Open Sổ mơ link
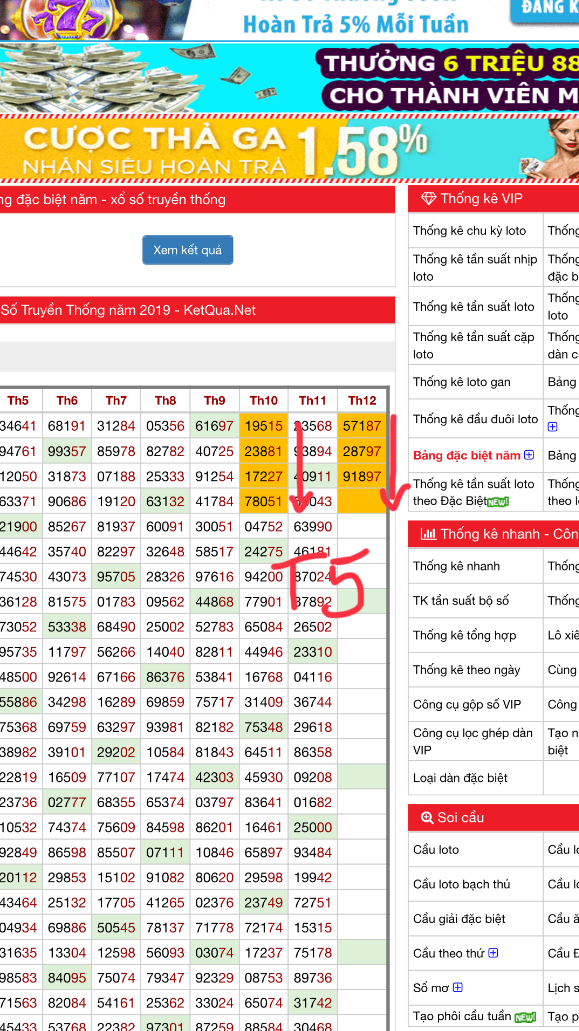Image resolution: width=579 pixels, height=1031 pixels. pos(432,988)
